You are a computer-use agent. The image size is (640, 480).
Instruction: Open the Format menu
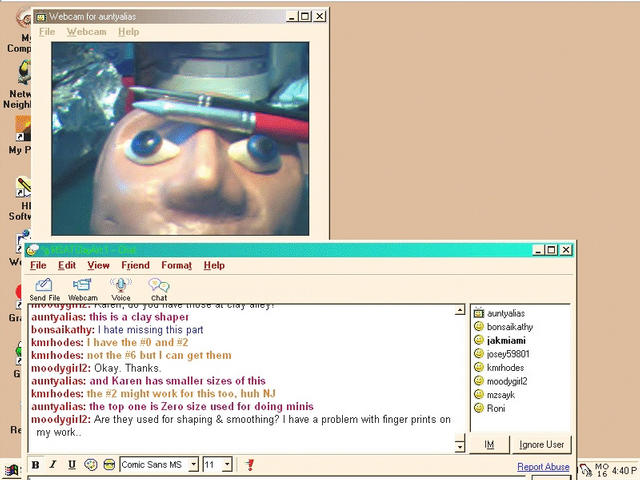pos(176,265)
